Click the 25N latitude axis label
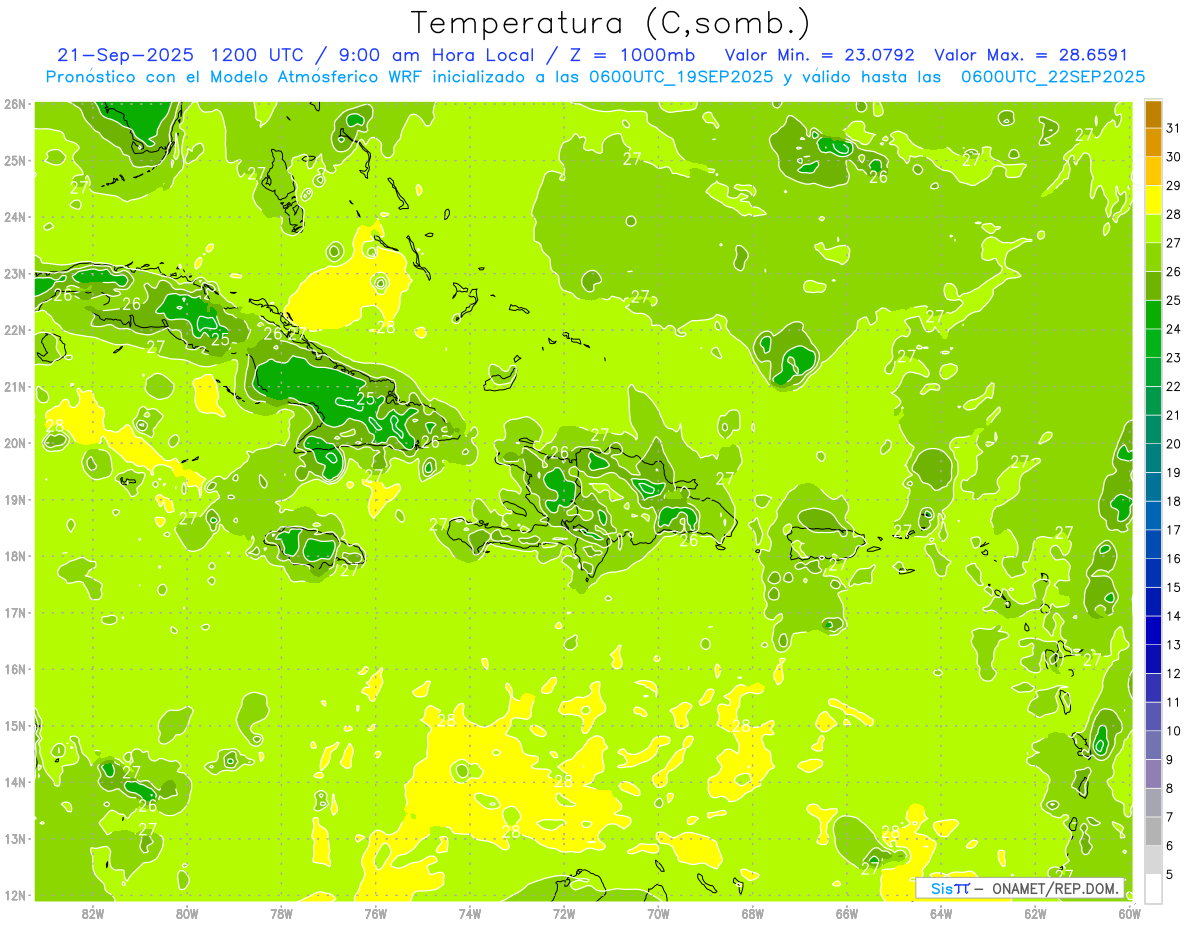The image size is (1200, 927). click(x=15, y=161)
